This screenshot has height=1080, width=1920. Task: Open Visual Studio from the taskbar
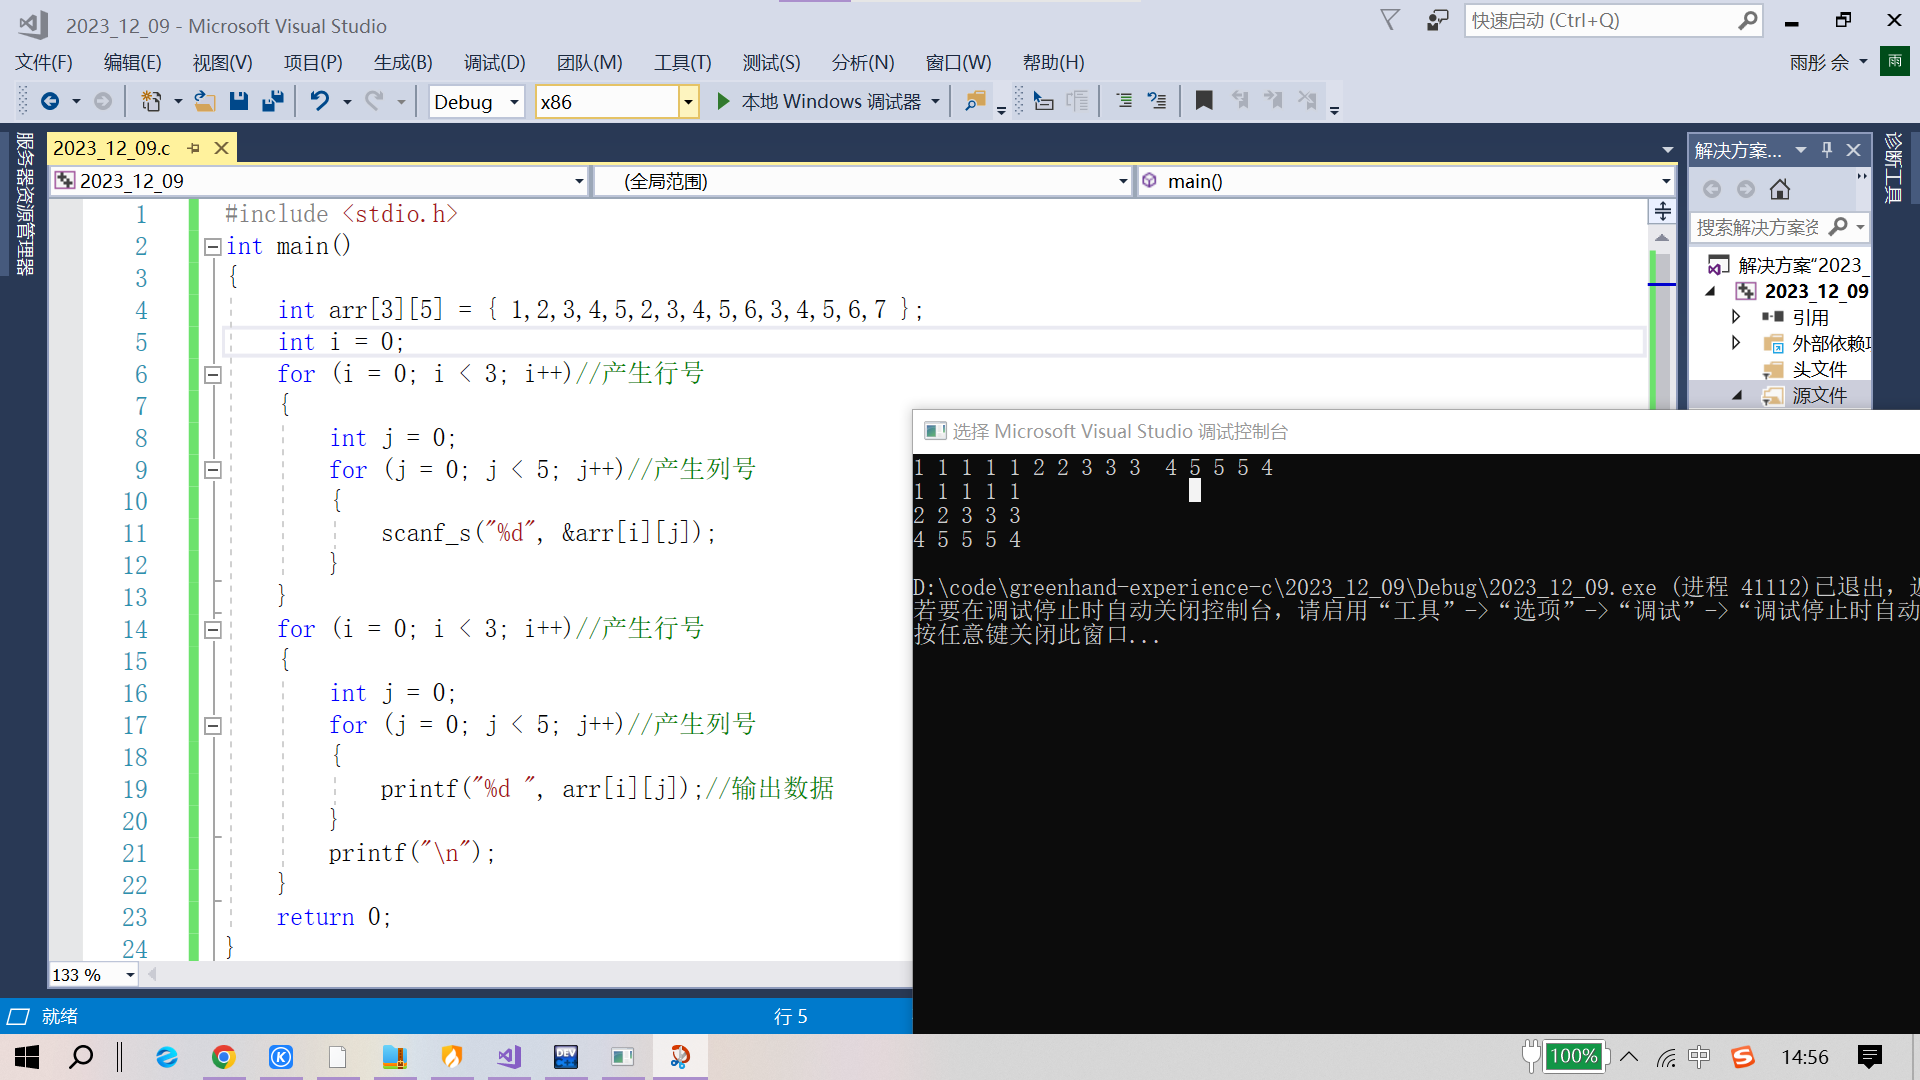[x=509, y=1057]
